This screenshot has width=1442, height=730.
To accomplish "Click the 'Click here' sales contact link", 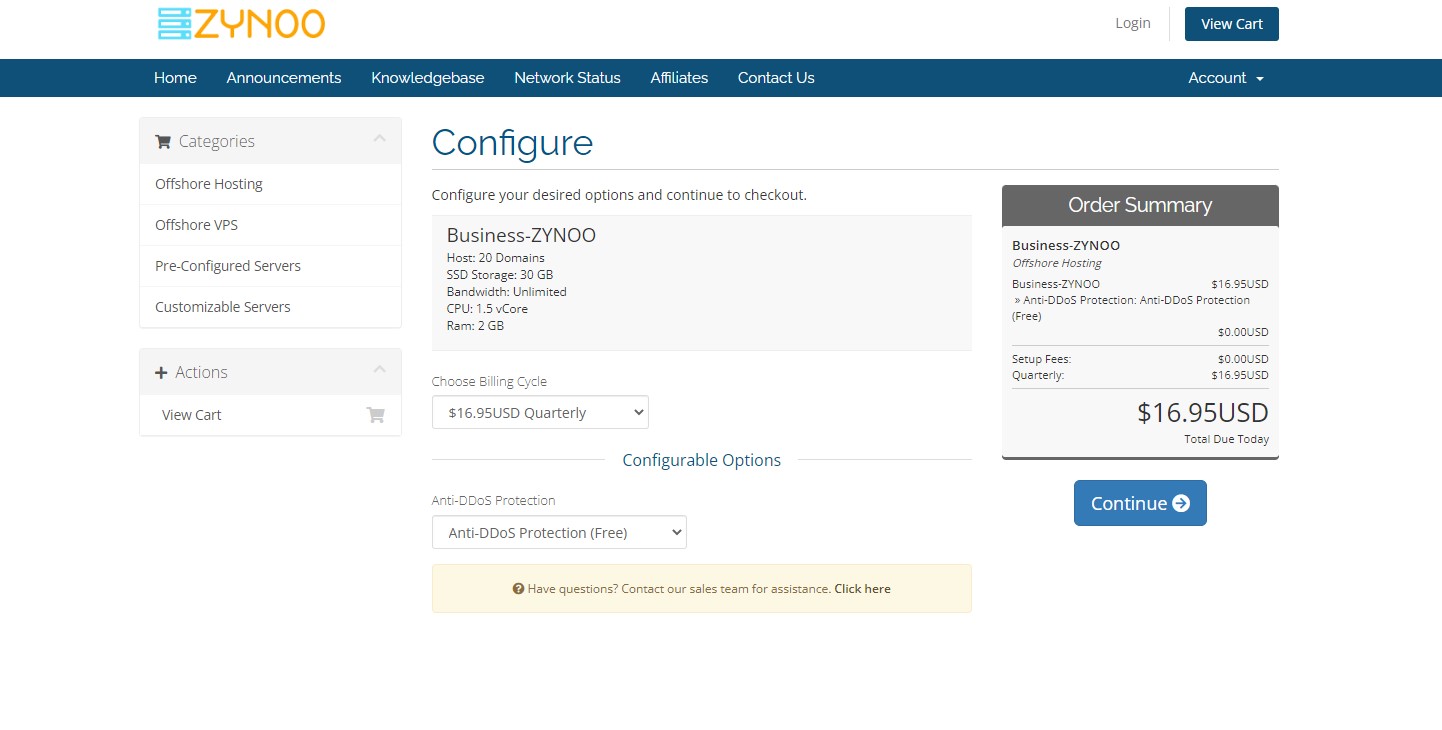I will tap(862, 589).
